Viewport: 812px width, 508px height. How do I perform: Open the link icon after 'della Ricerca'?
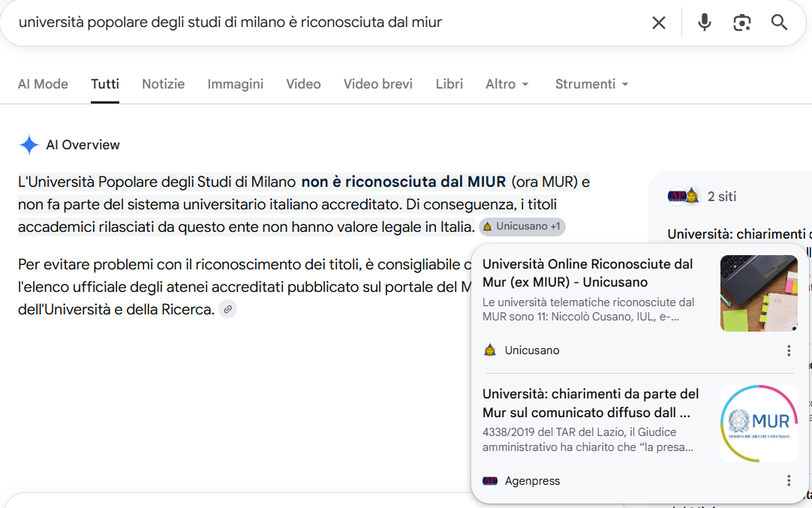227,309
